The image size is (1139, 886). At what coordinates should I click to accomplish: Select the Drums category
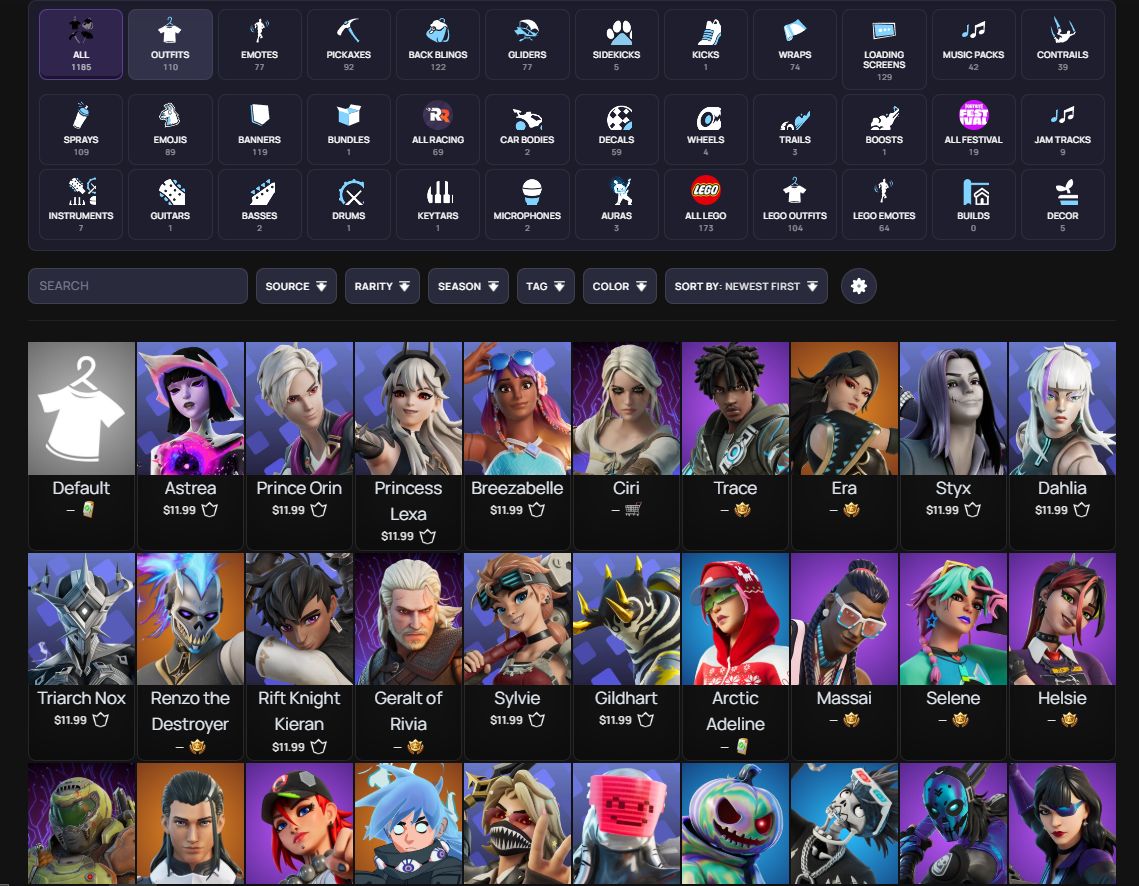point(349,205)
